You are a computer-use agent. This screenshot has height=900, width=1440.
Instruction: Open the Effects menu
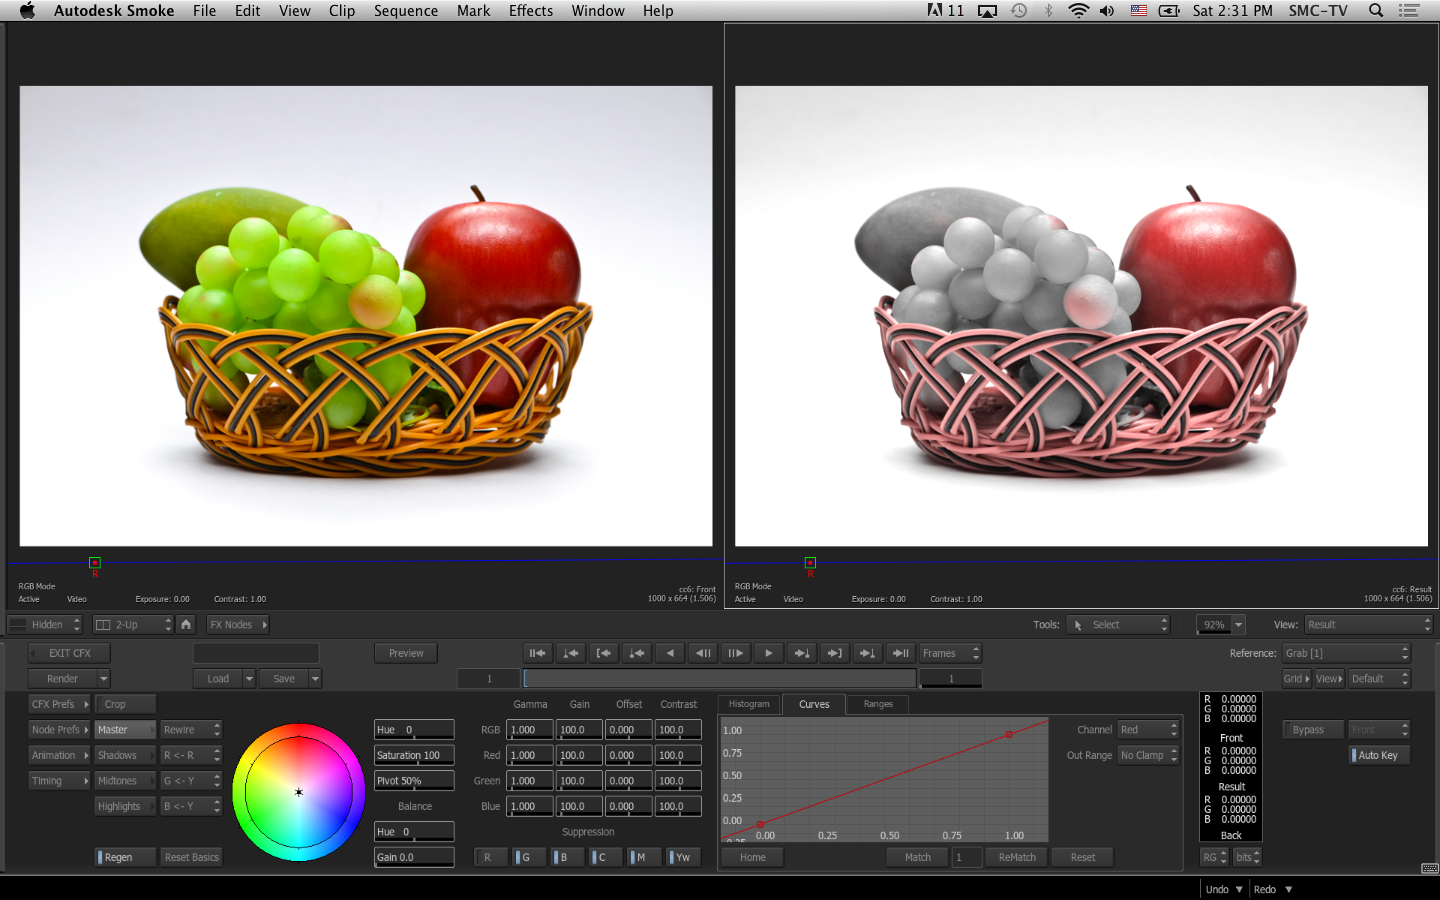tap(530, 11)
